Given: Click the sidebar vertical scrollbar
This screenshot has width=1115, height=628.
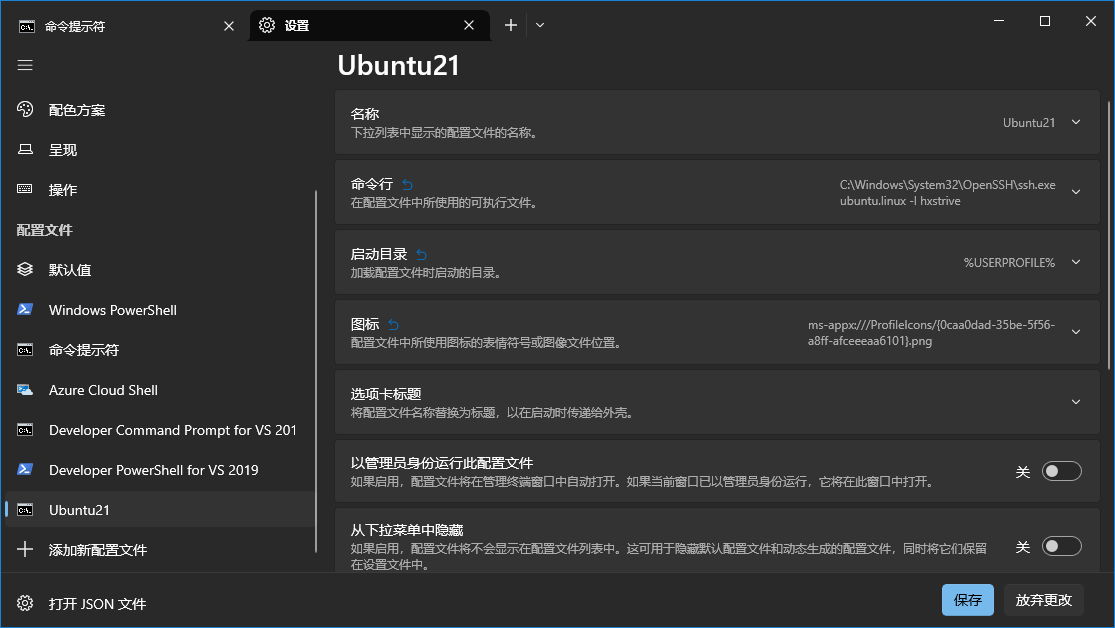Looking at the screenshot, I should pyautogui.click(x=316, y=371).
